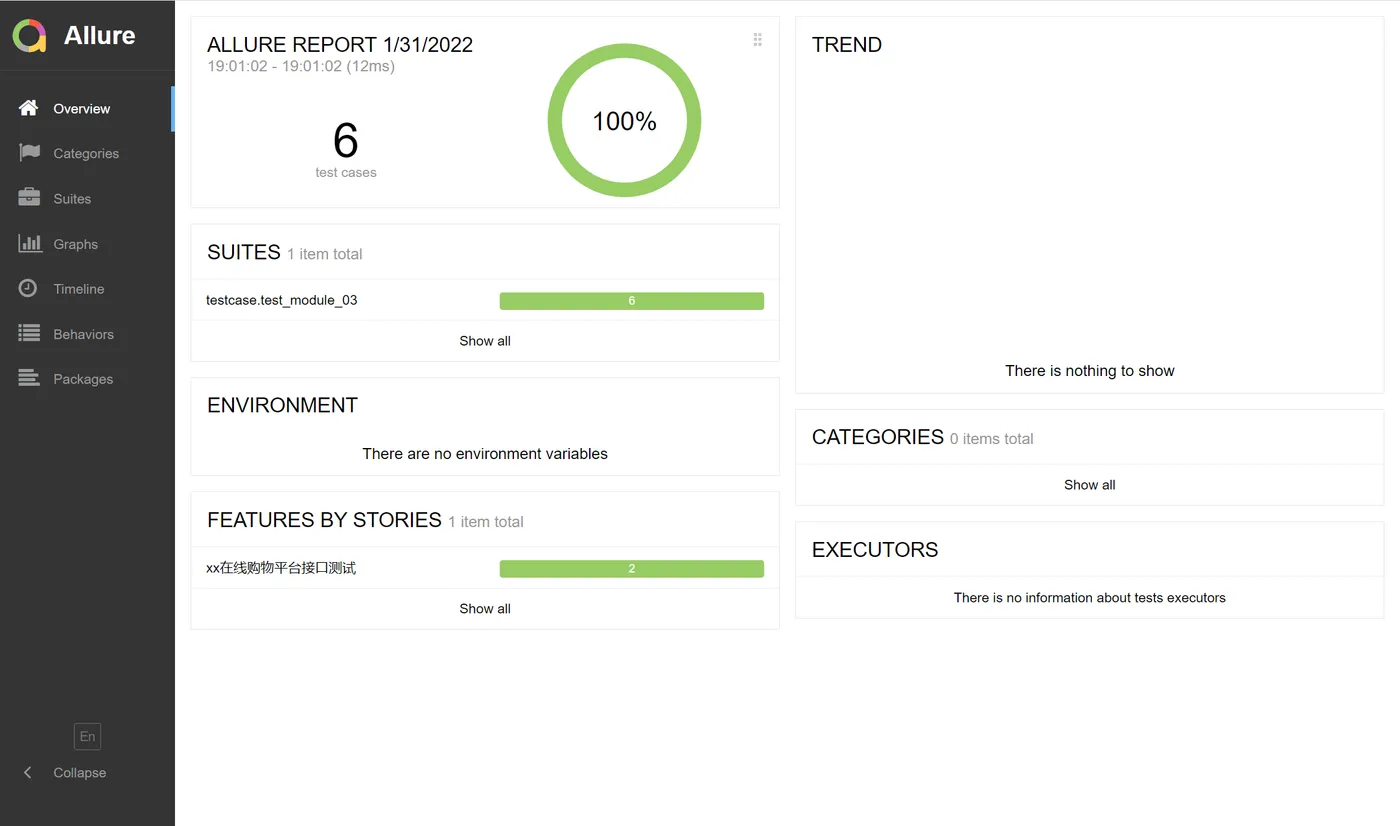This screenshot has width=1400, height=826.
Task: Open the xx在线购物平台接口测试 feature link
Action: [281, 568]
